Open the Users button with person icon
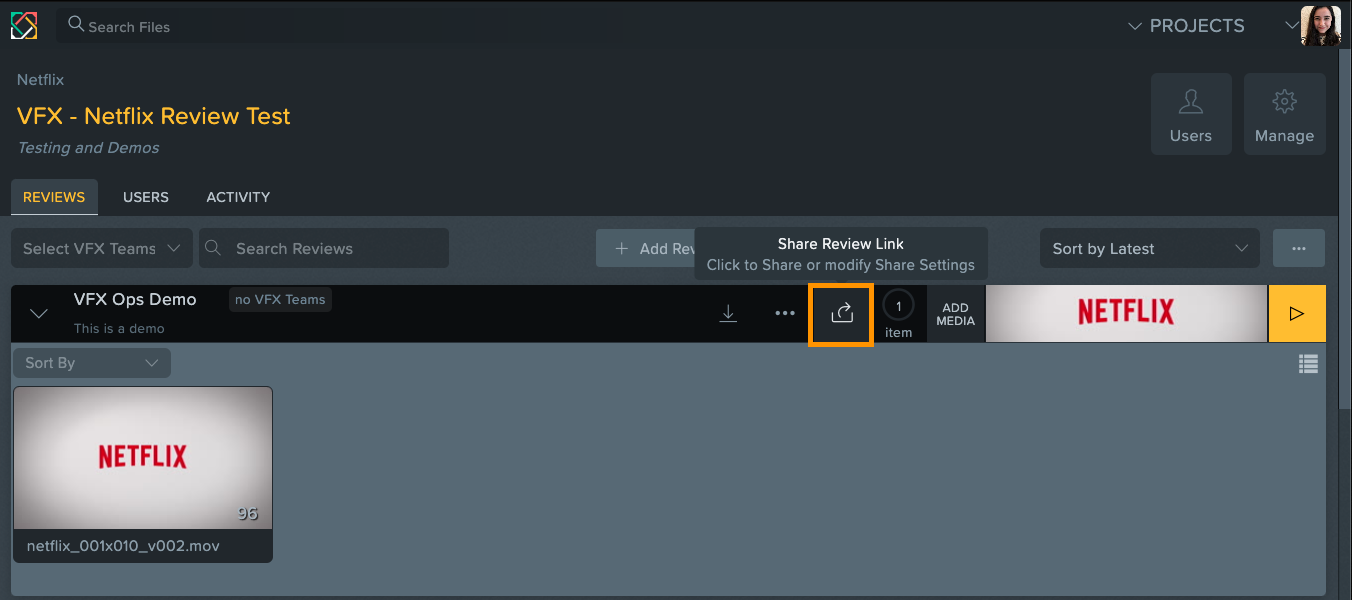This screenshot has width=1352, height=600. (x=1190, y=114)
